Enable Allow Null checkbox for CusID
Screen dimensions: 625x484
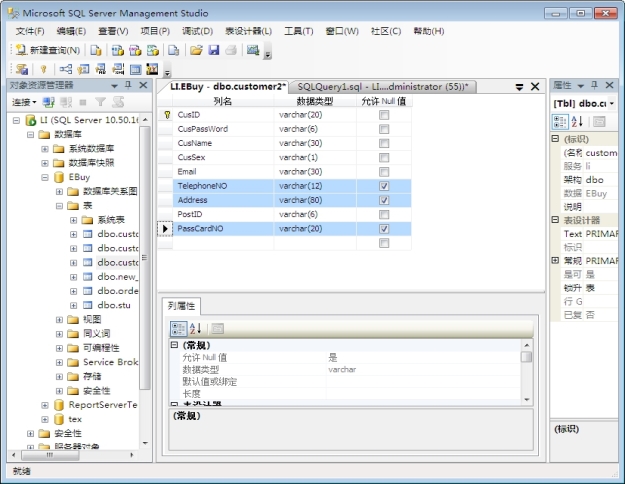384,115
